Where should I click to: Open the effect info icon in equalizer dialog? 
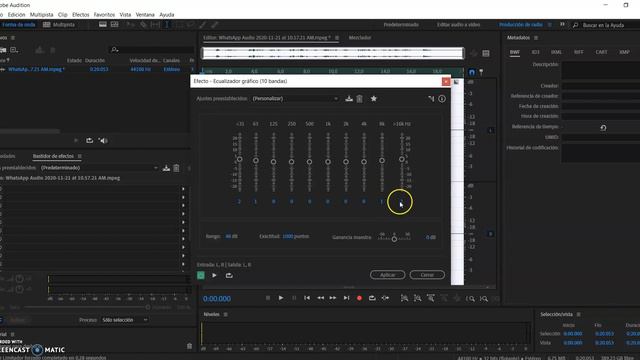[x=442, y=99]
